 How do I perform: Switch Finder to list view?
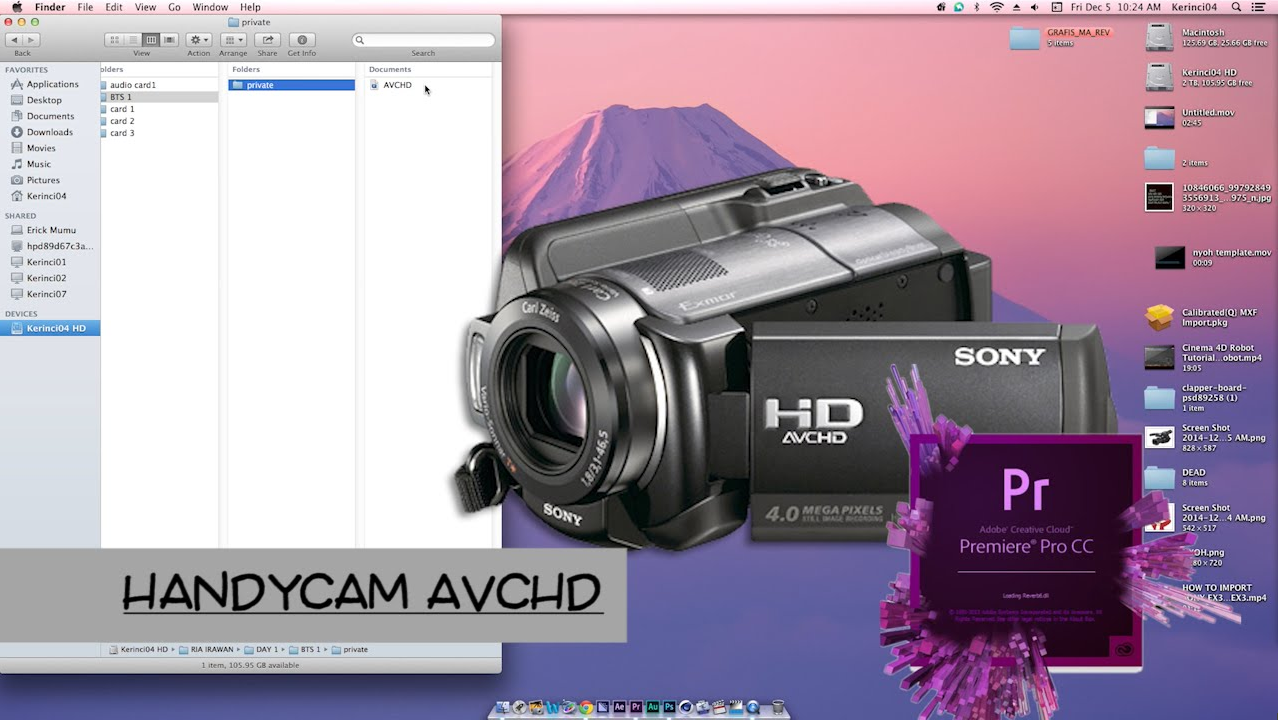pyautogui.click(x=132, y=40)
